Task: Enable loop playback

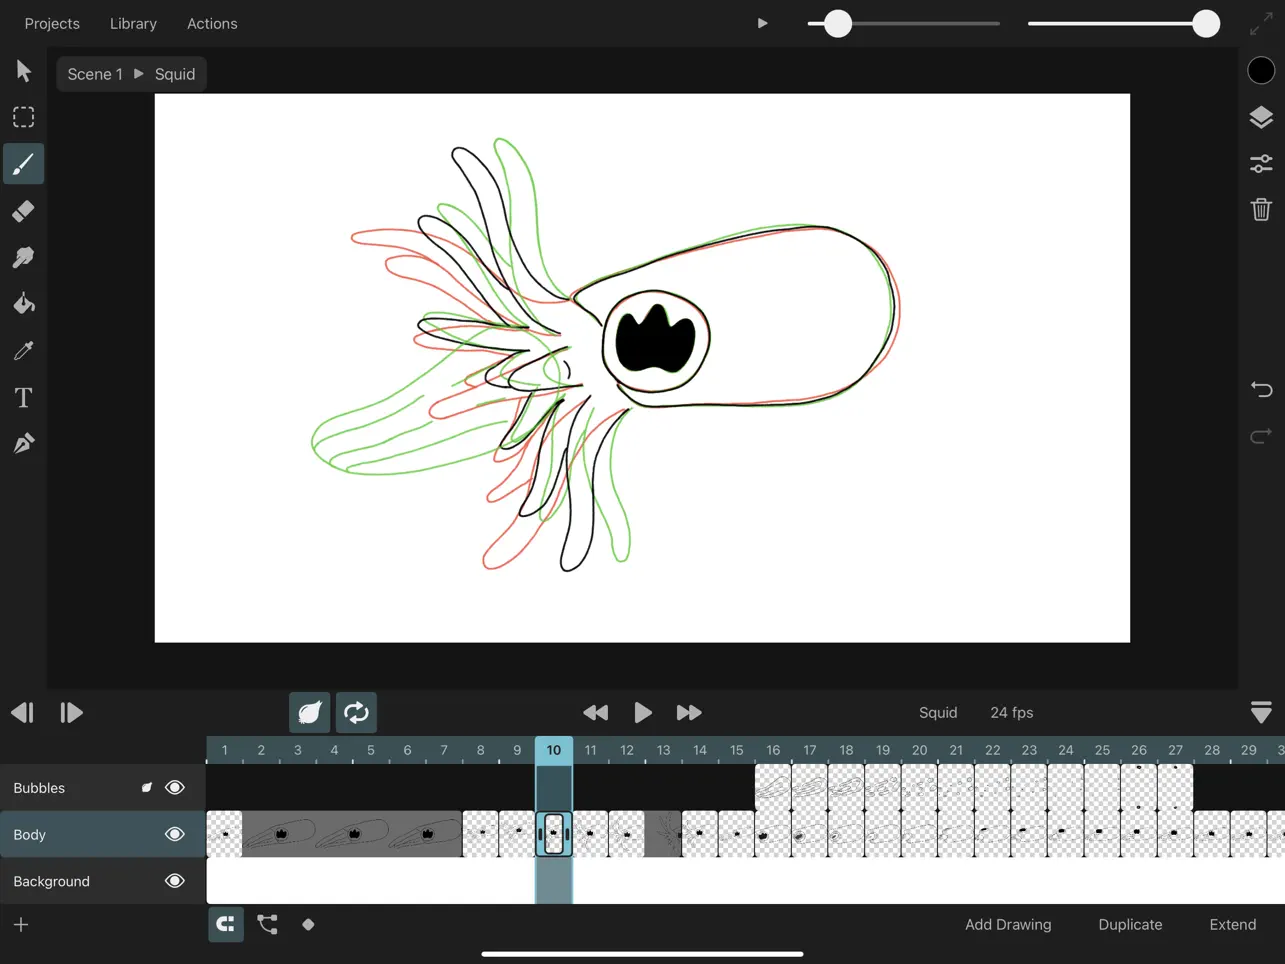Action: [356, 712]
